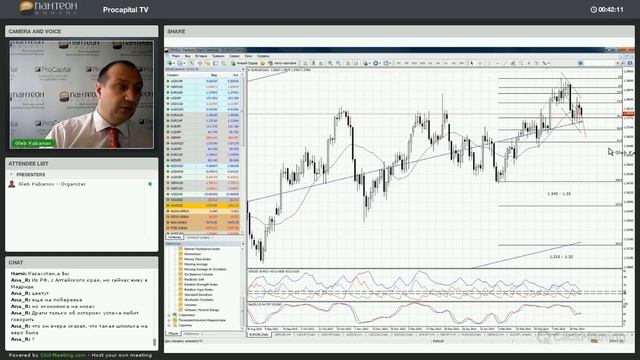Image resolution: width=640 pixels, height=360 pixels.
Task: Select the equidistant channel tool
Action: [x=513, y=63]
